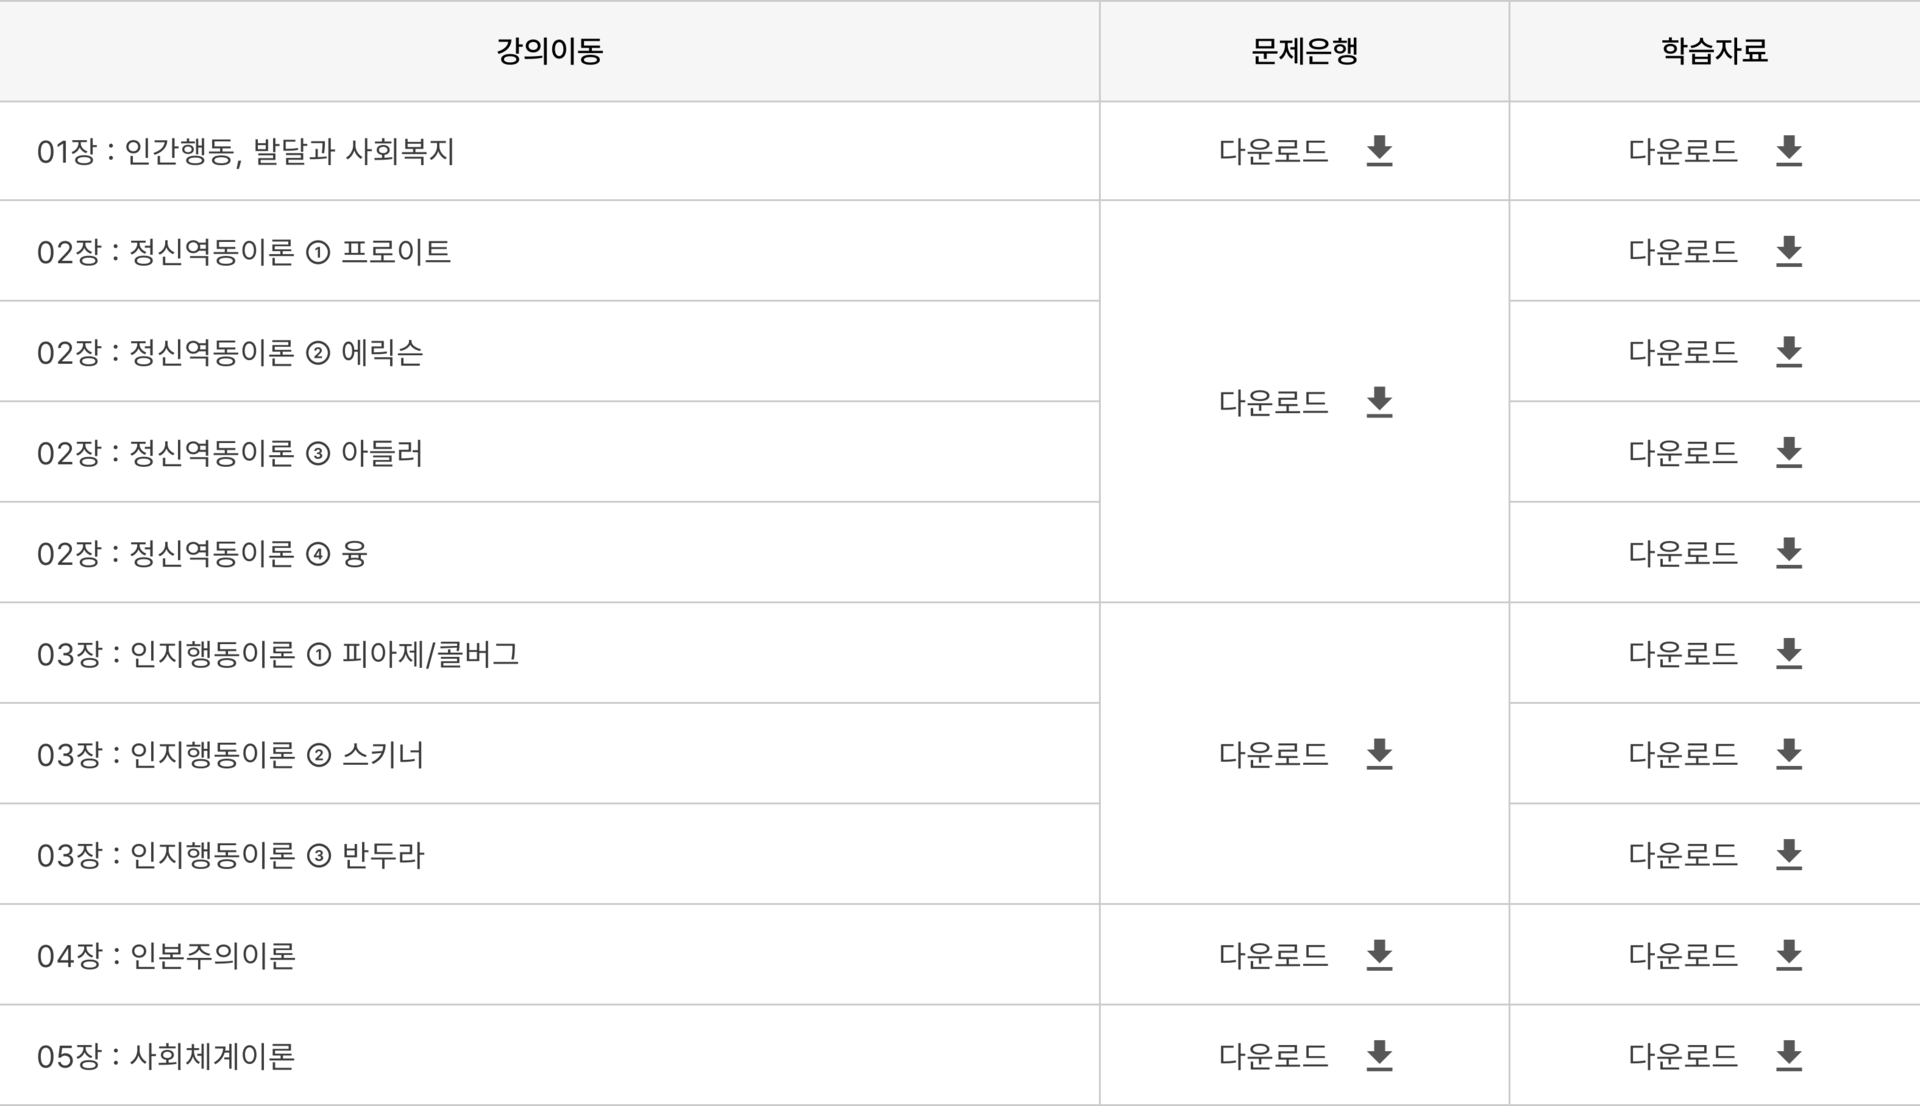The height and width of the screenshot is (1106, 1920).
Task: Open lecture 02장 정신역동이론 ① 프로이트
Action: coord(244,252)
